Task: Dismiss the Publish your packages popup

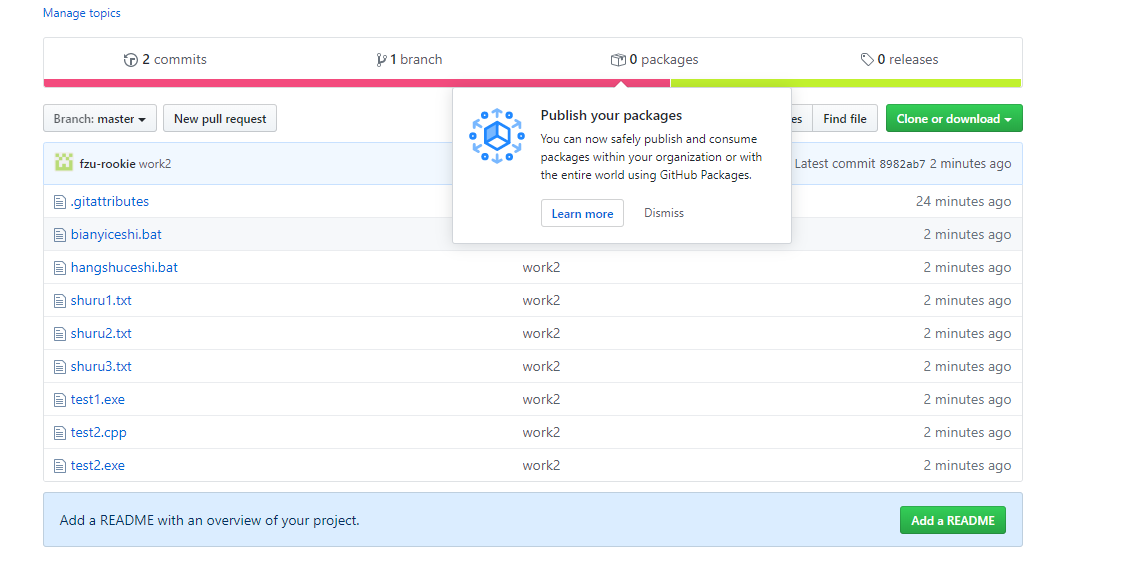Action: (664, 213)
